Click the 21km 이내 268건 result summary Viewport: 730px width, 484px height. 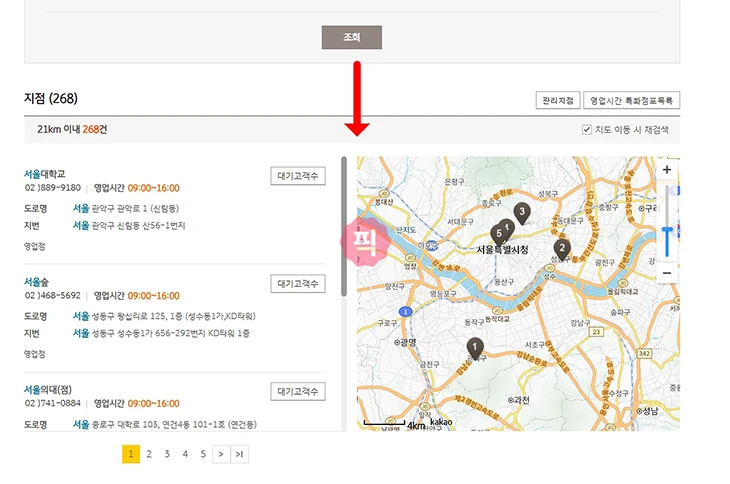point(72,129)
